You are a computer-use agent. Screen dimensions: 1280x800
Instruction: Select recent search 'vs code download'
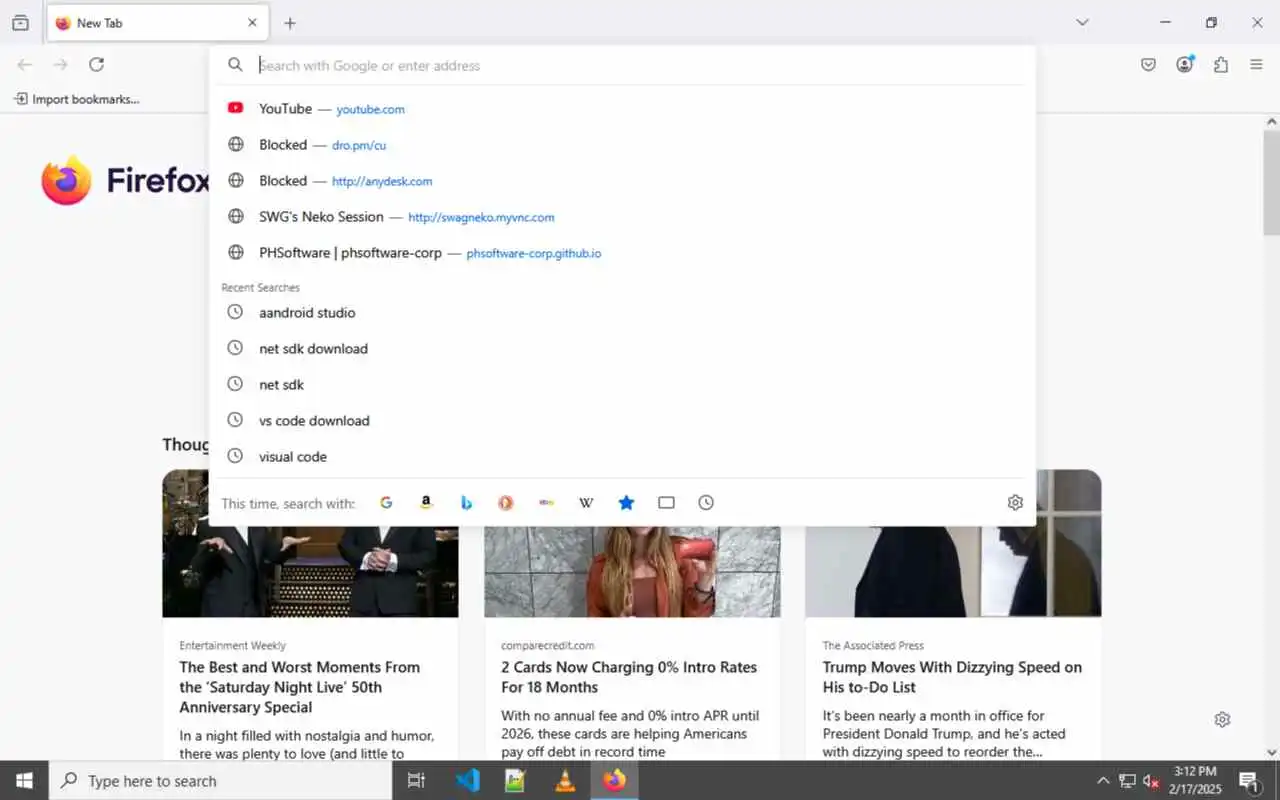[x=622, y=421]
